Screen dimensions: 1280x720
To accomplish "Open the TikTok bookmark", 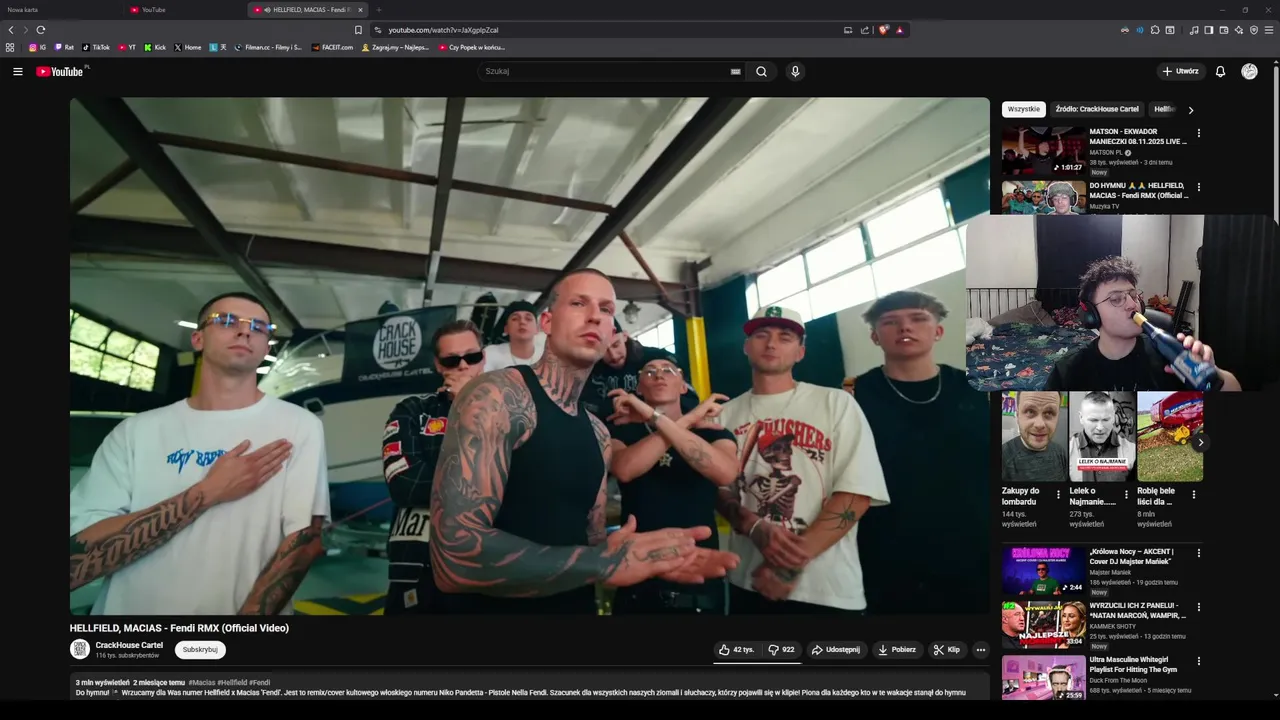I will (x=96, y=47).
